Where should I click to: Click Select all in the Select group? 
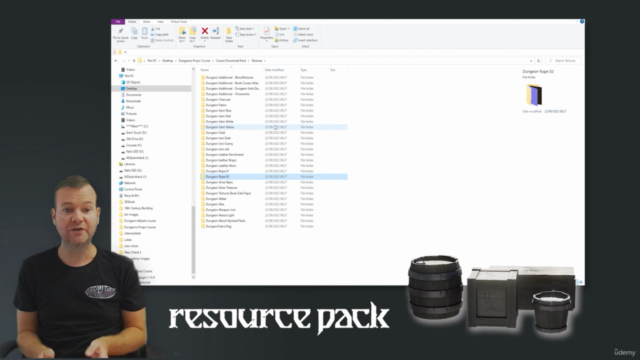tap(302, 29)
